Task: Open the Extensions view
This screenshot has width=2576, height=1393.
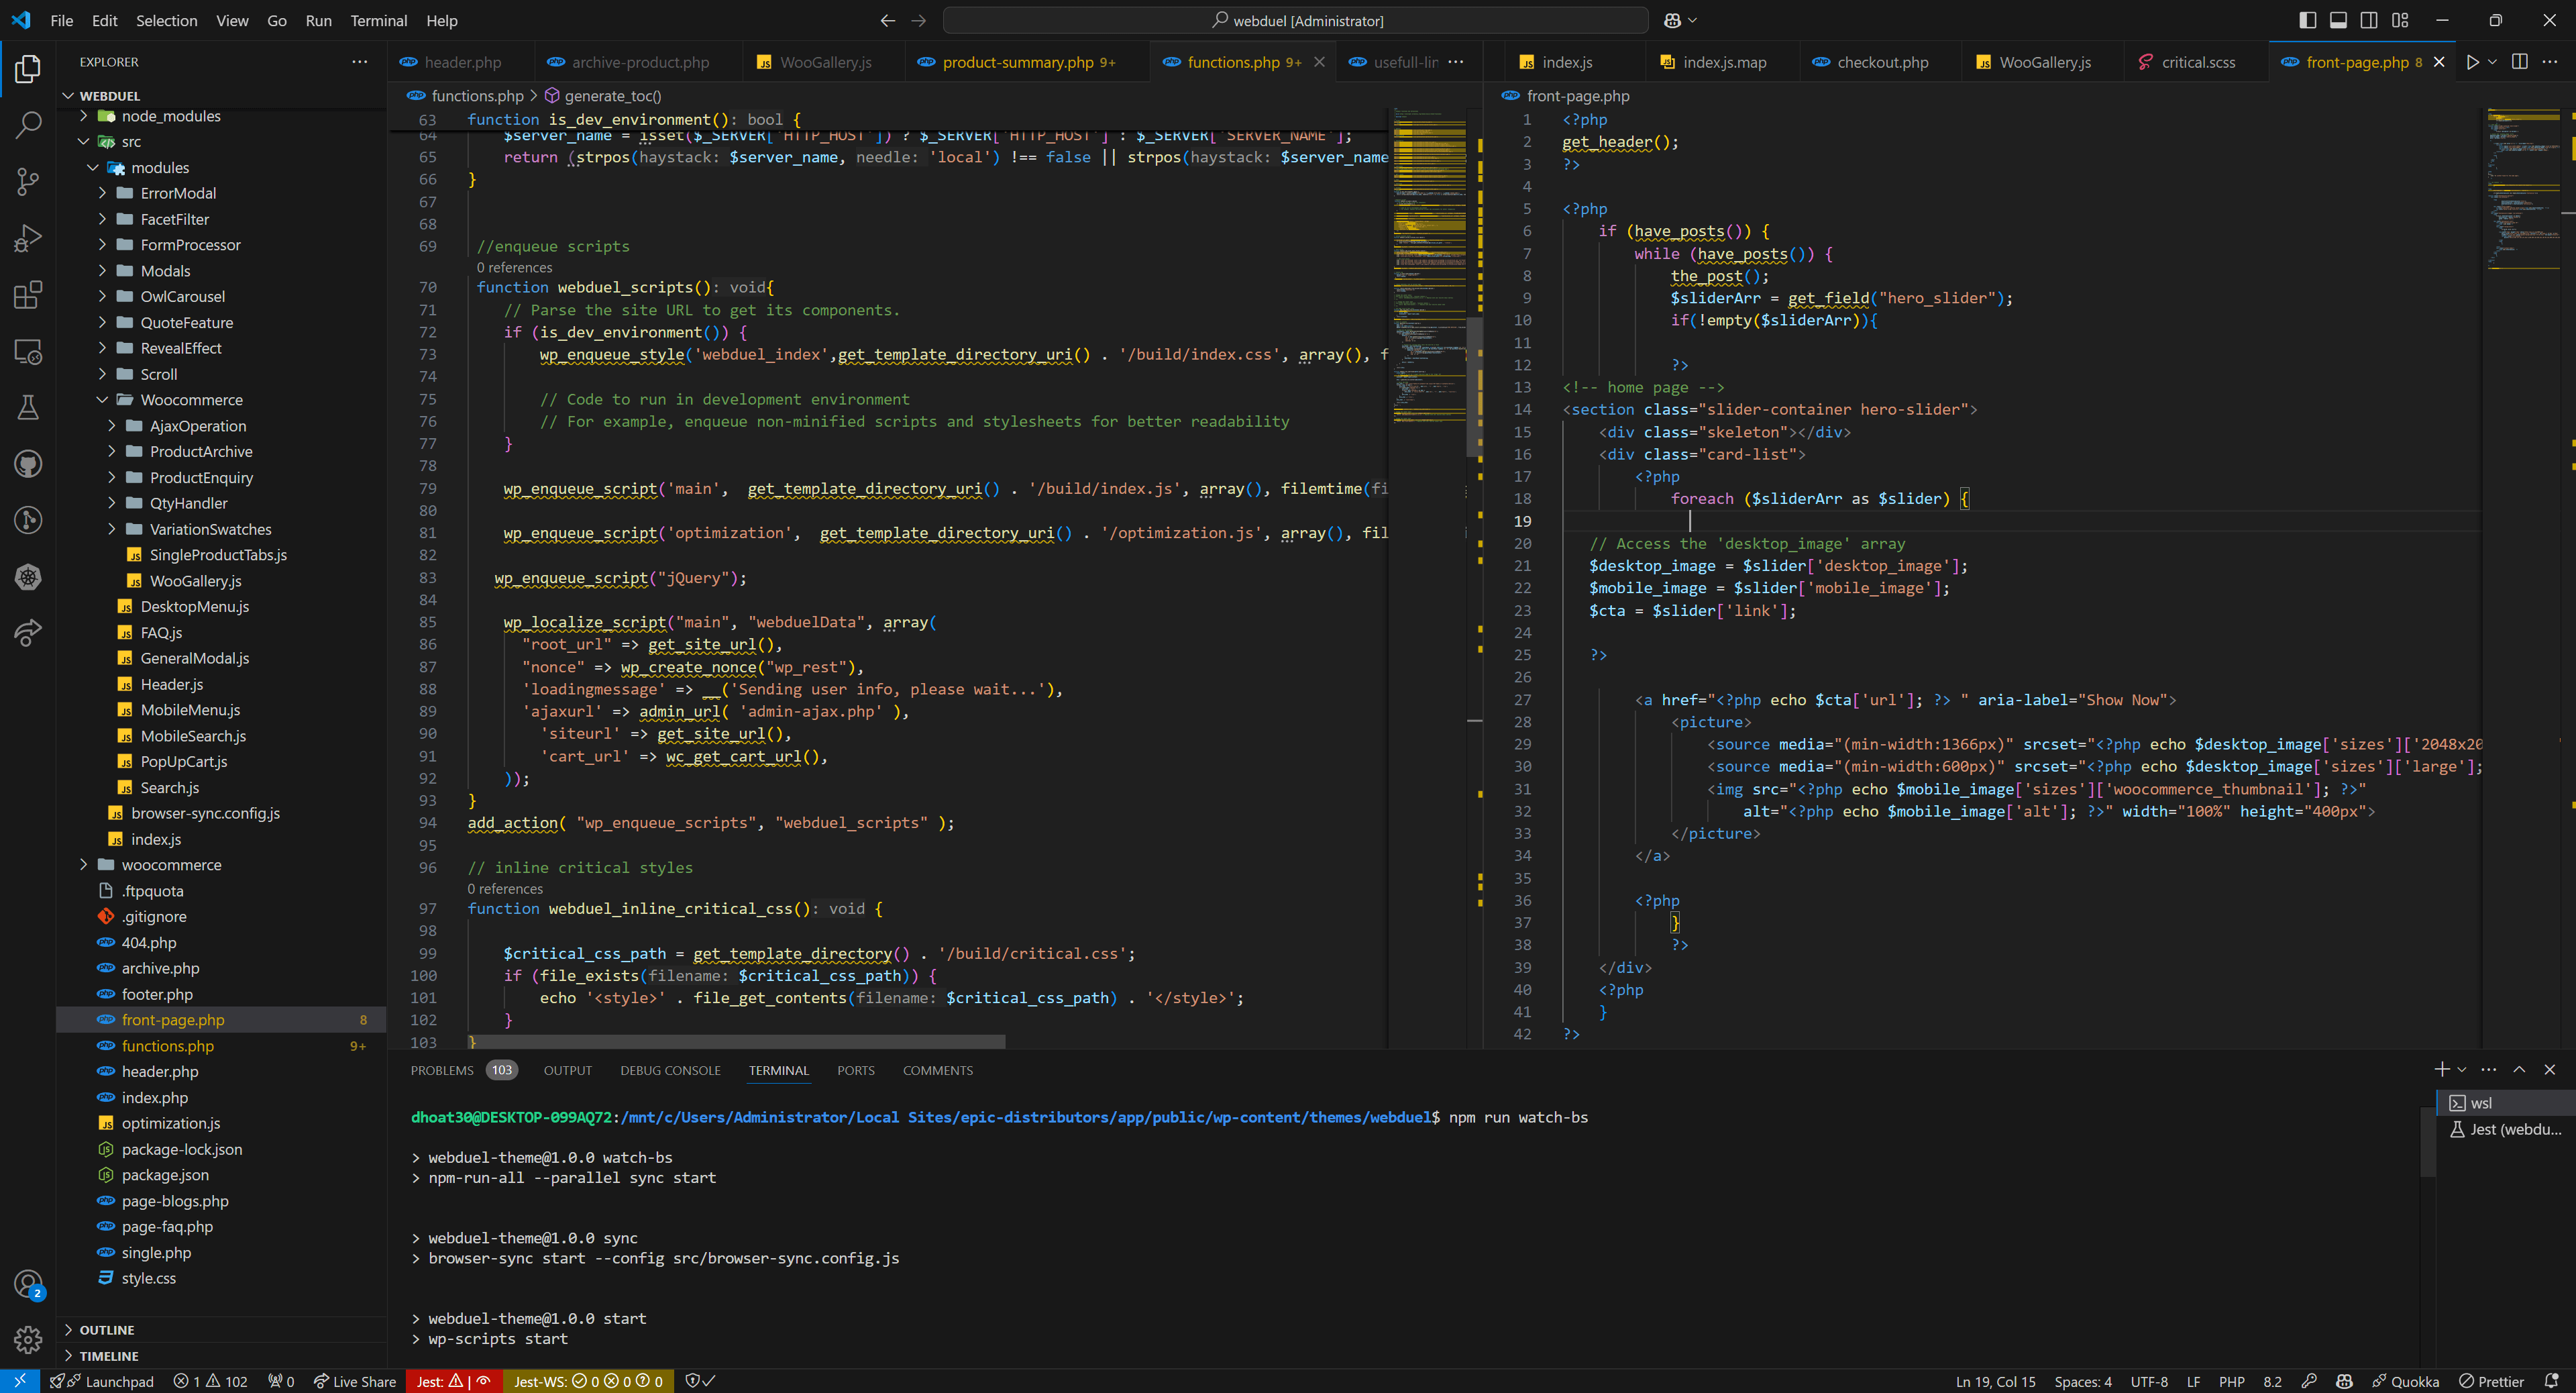Action: [28, 295]
